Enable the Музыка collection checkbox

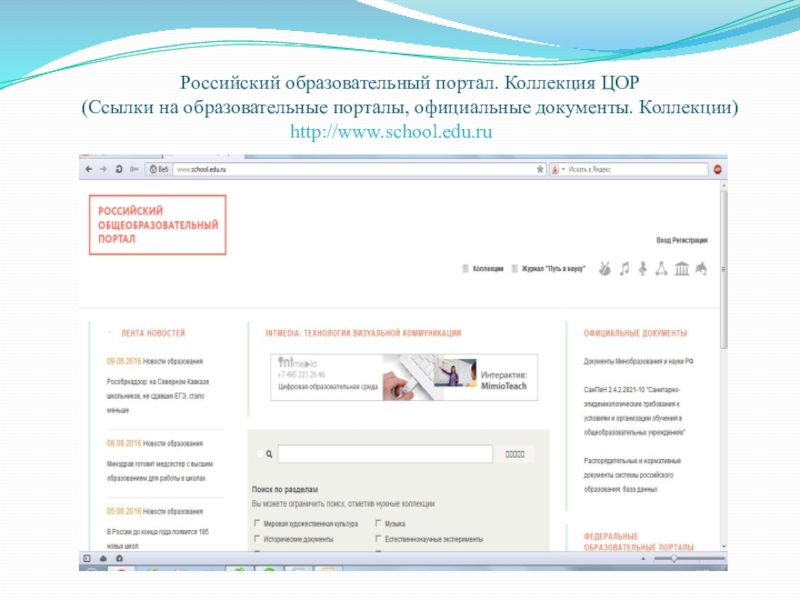click(x=378, y=523)
